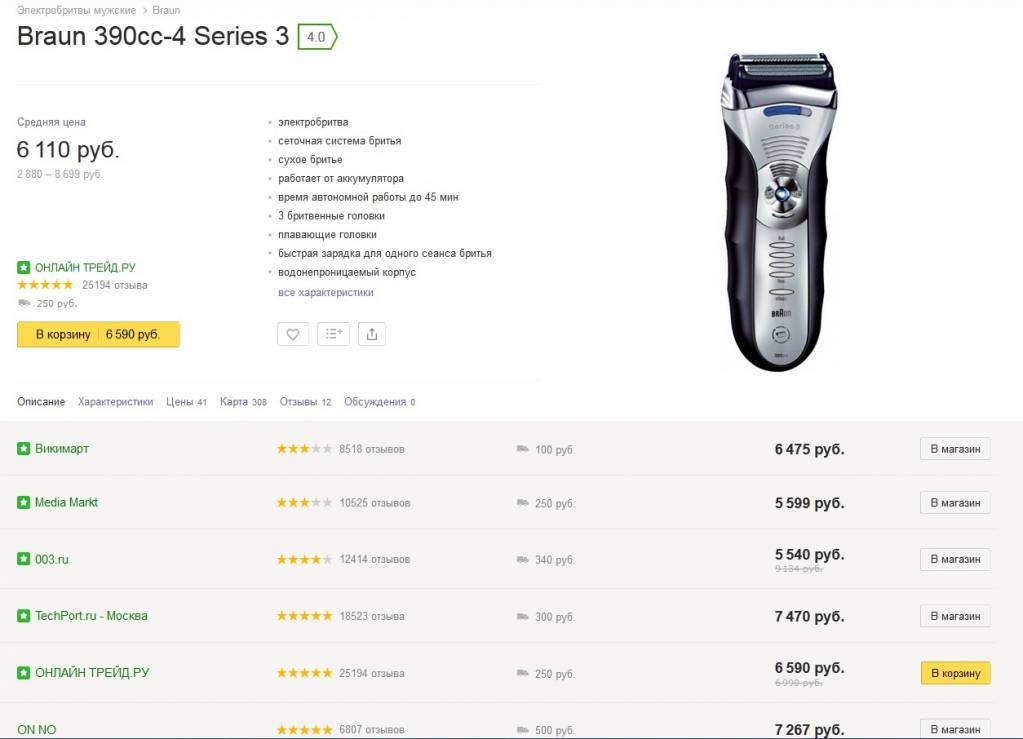1023x739 pixels.
Task: Click the green star icon beside Media Markt
Action: click(24, 503)
